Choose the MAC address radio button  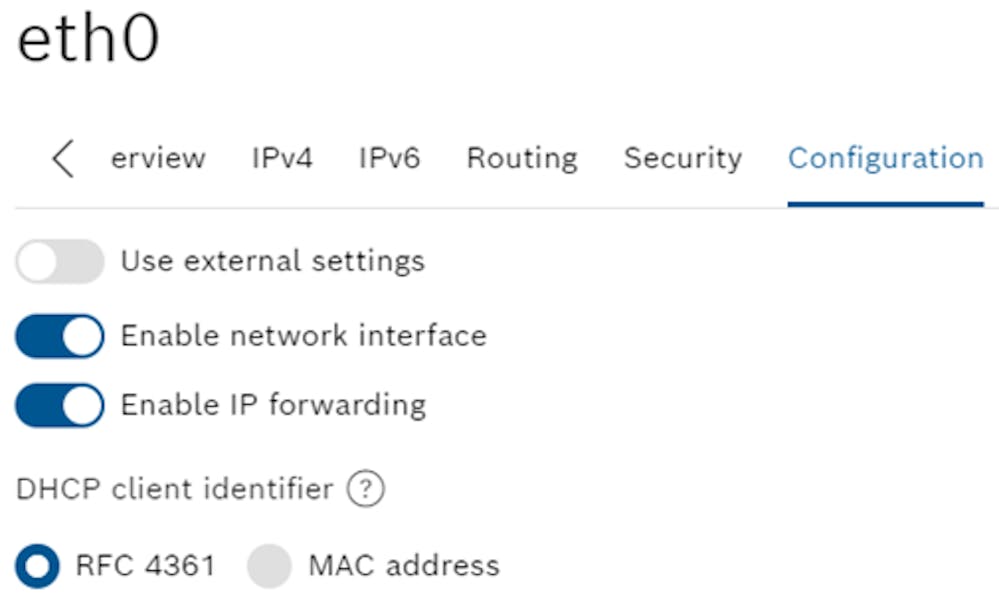pos(270,566)
